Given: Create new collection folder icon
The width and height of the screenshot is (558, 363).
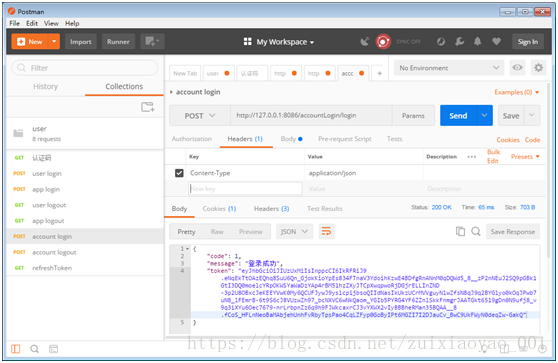Looking at the screenshot, I should coord(148,107).
